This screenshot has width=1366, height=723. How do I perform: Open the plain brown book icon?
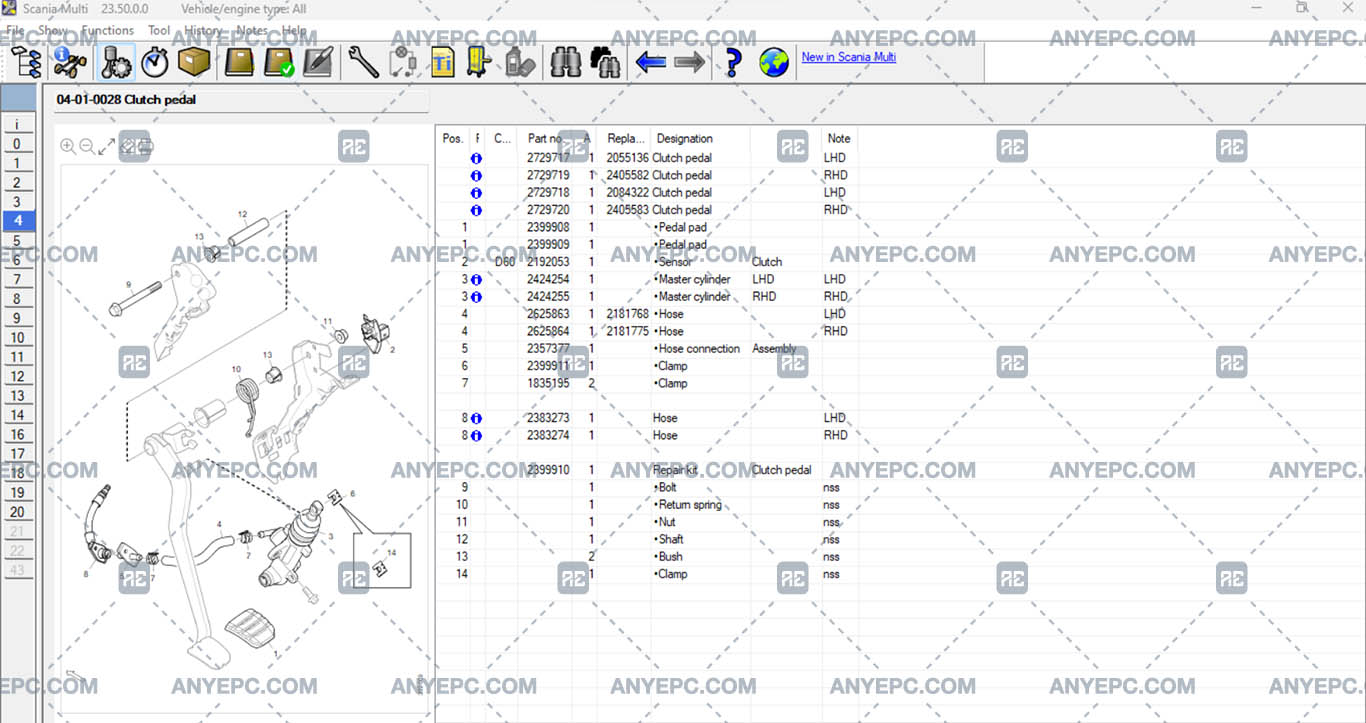240,62
